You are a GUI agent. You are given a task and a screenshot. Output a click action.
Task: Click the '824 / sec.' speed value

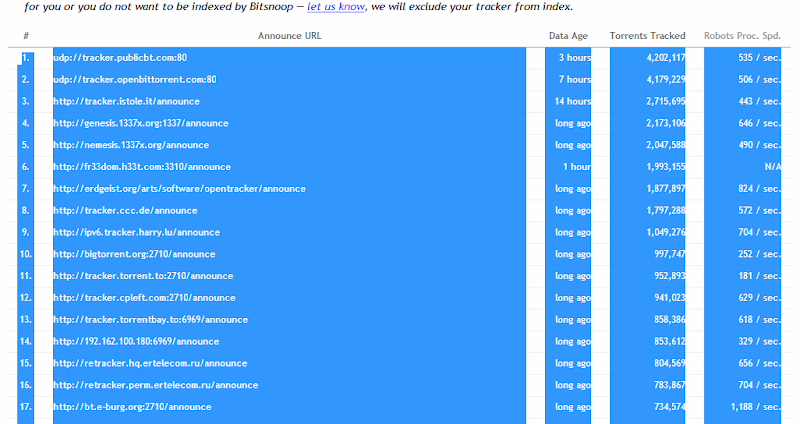click(759, 189)
